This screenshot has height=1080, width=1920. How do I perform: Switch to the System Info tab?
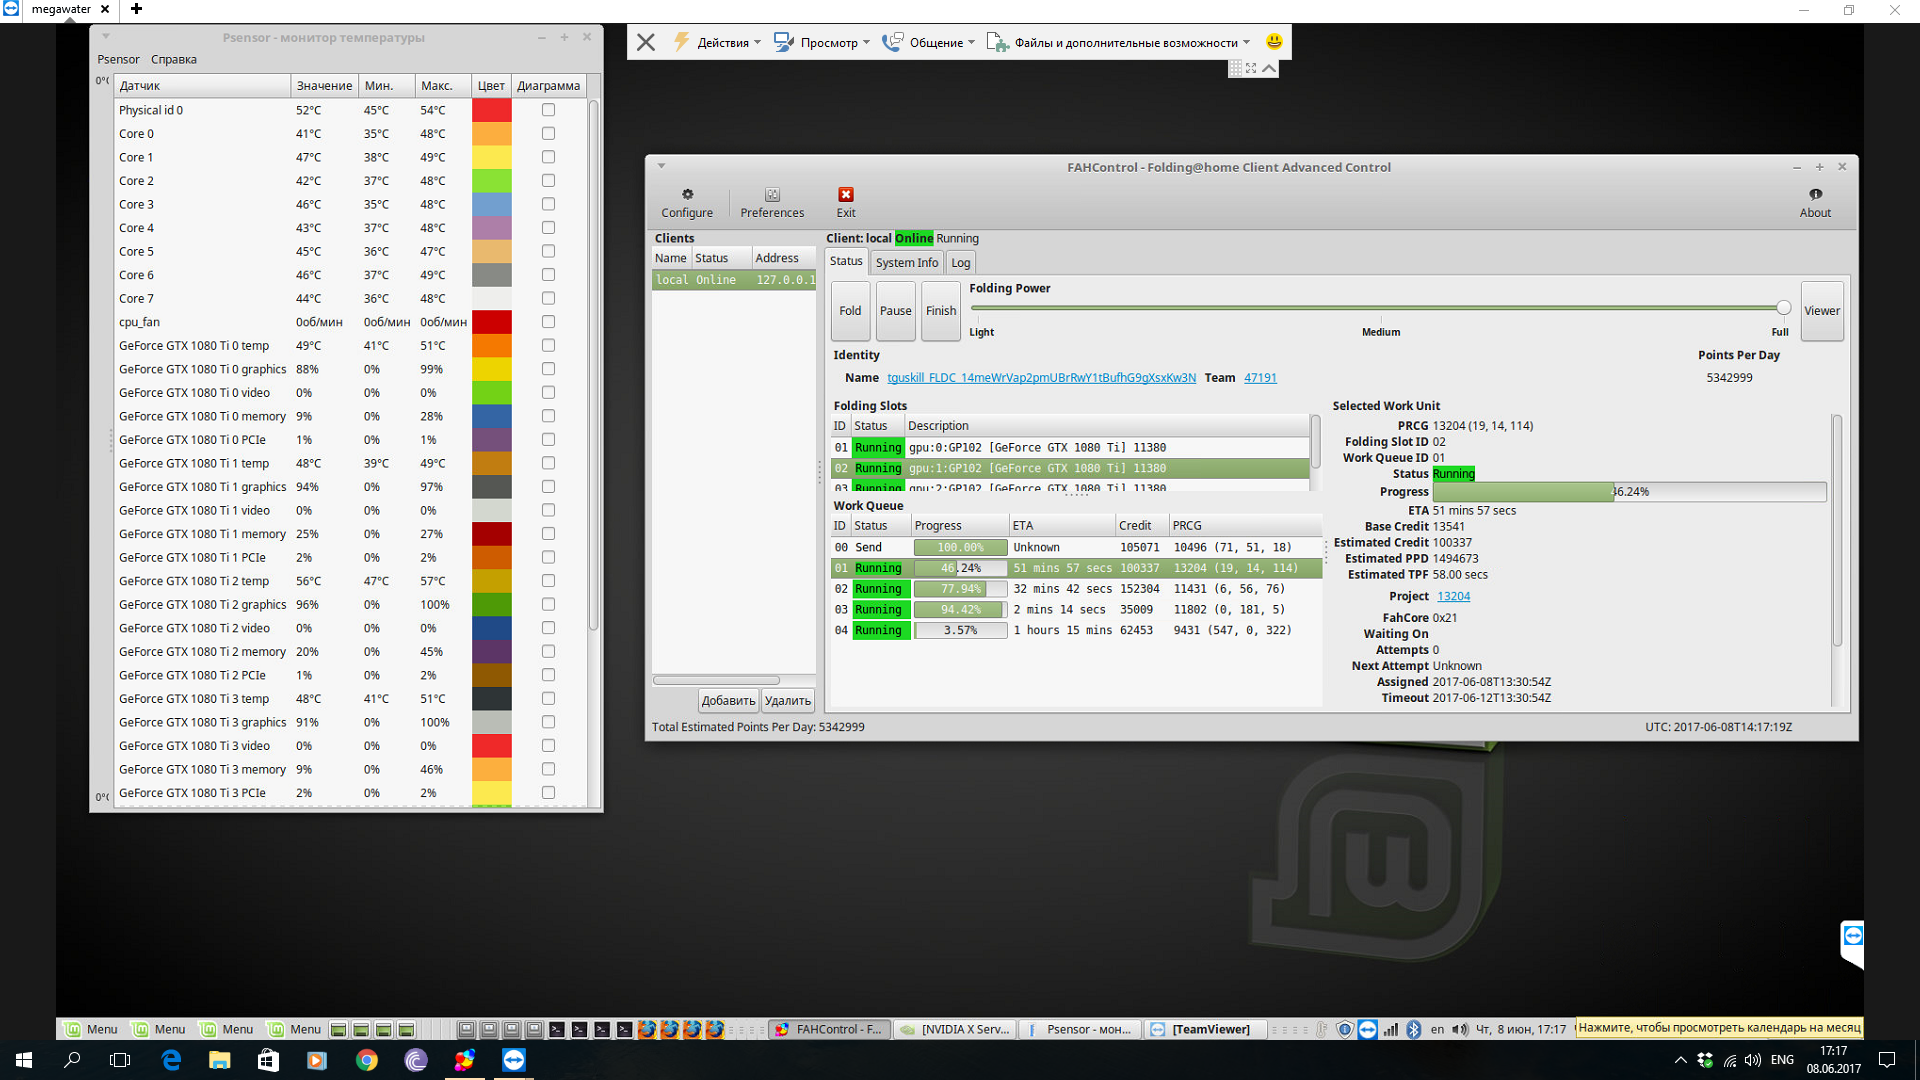(906, 262)
